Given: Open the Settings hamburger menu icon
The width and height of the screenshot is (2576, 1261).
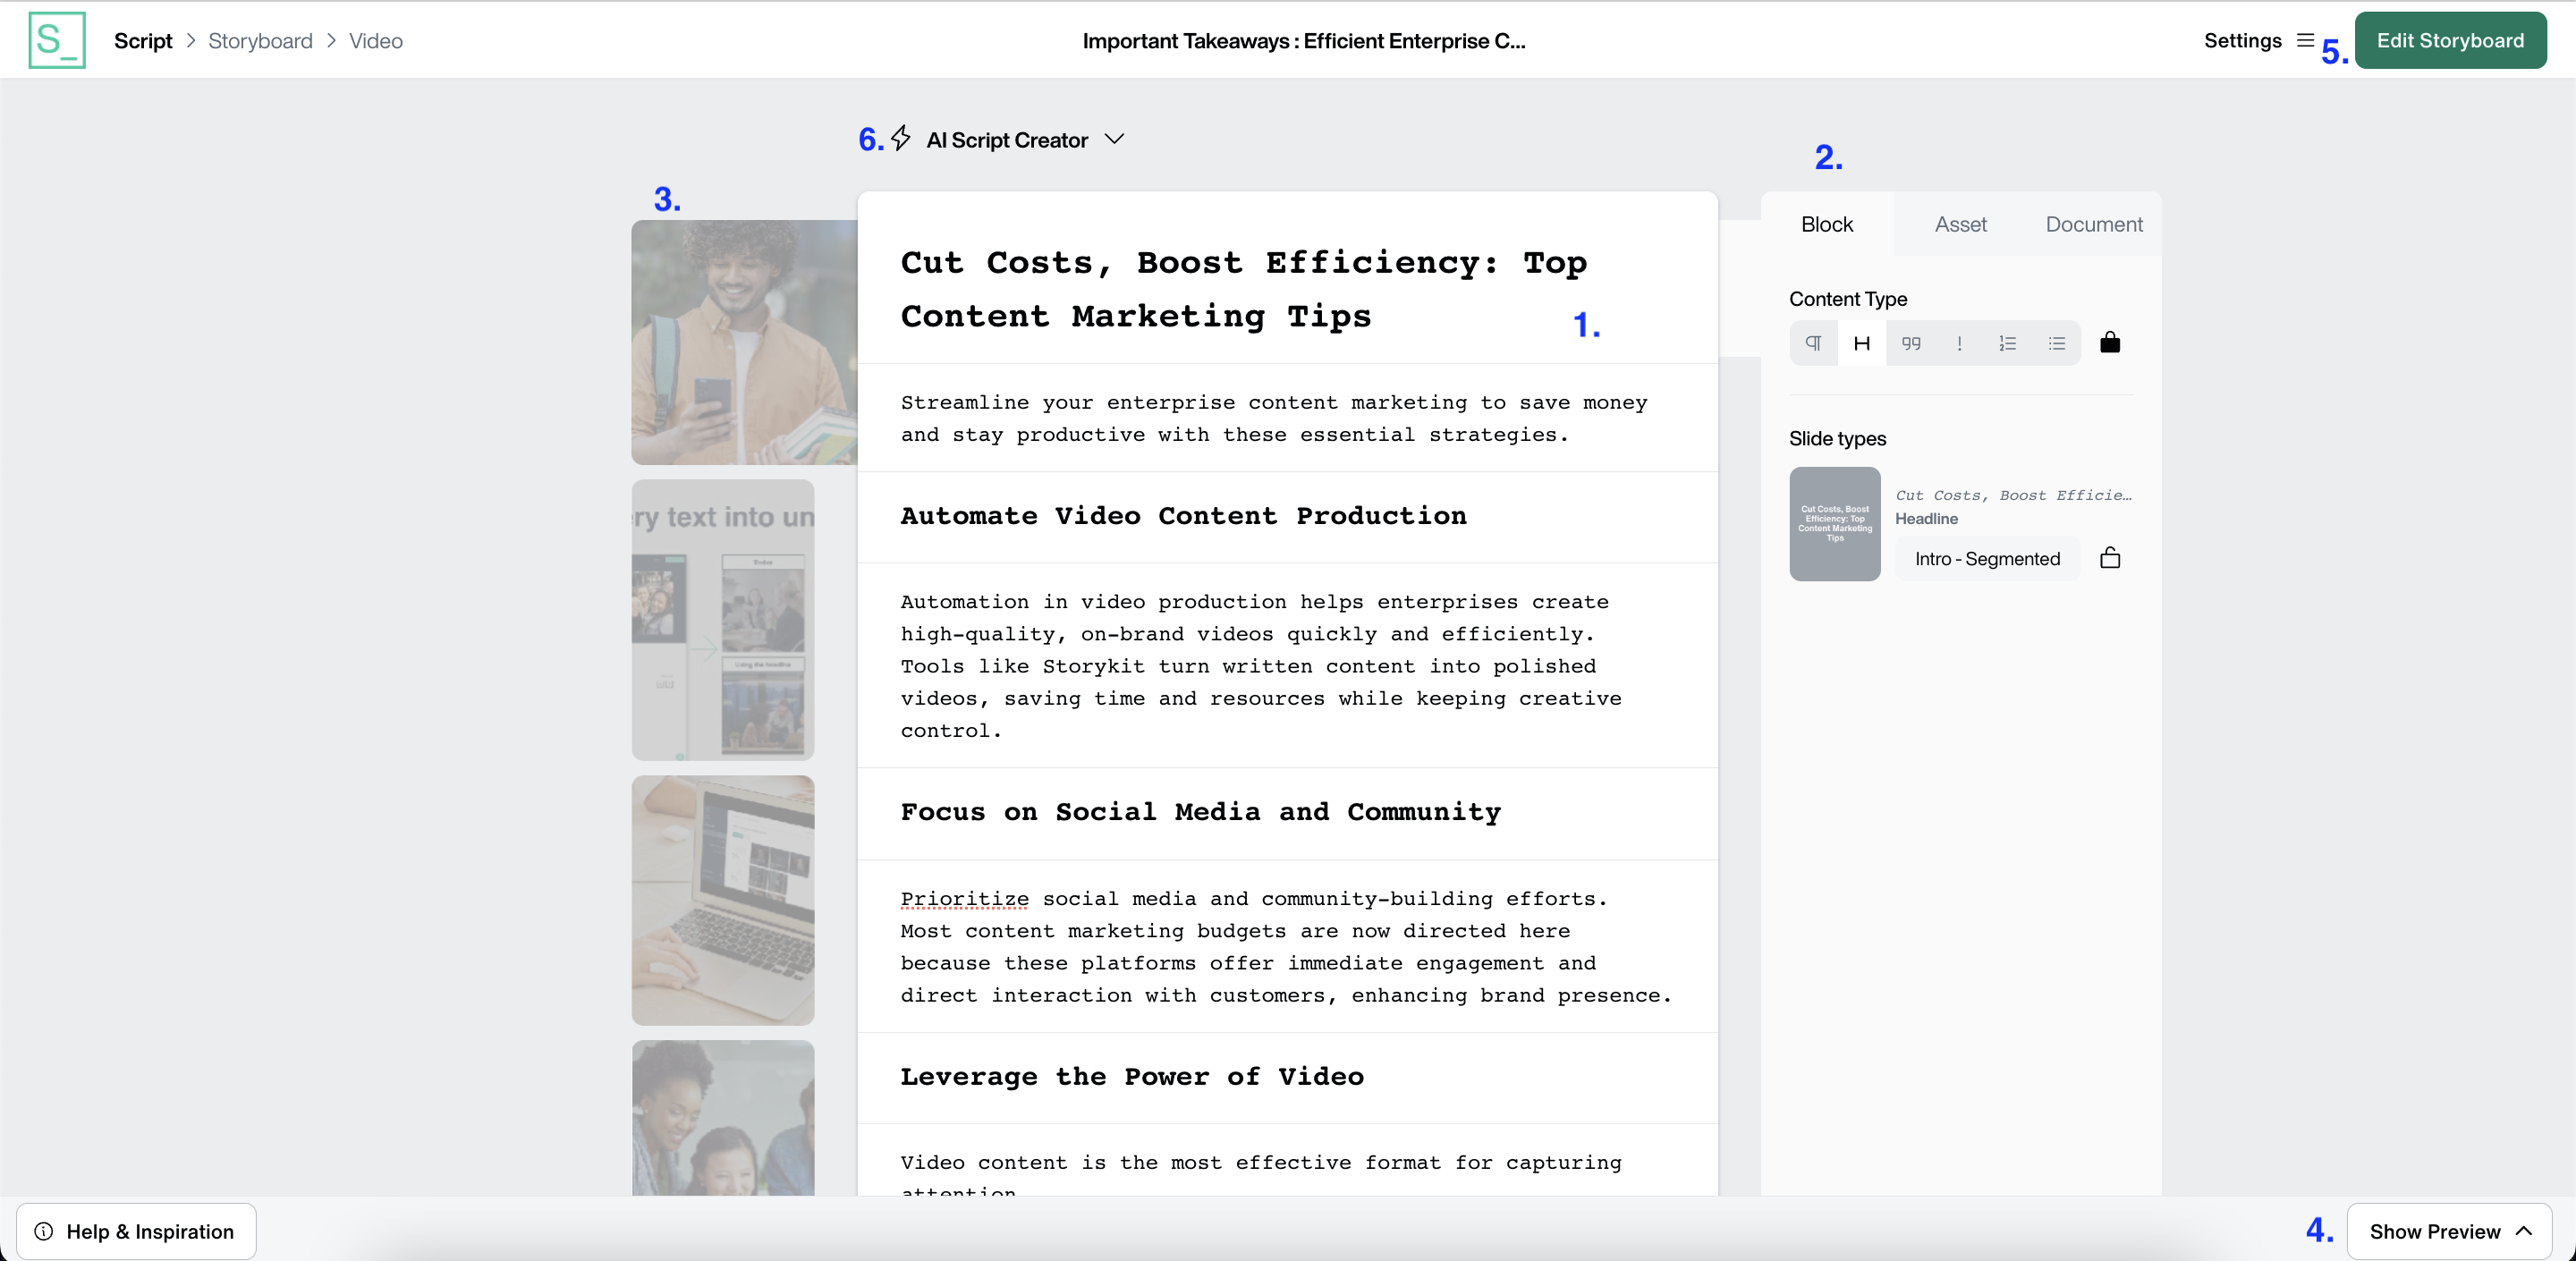Looking at the screenshot, I should [x=2305, y=40].
